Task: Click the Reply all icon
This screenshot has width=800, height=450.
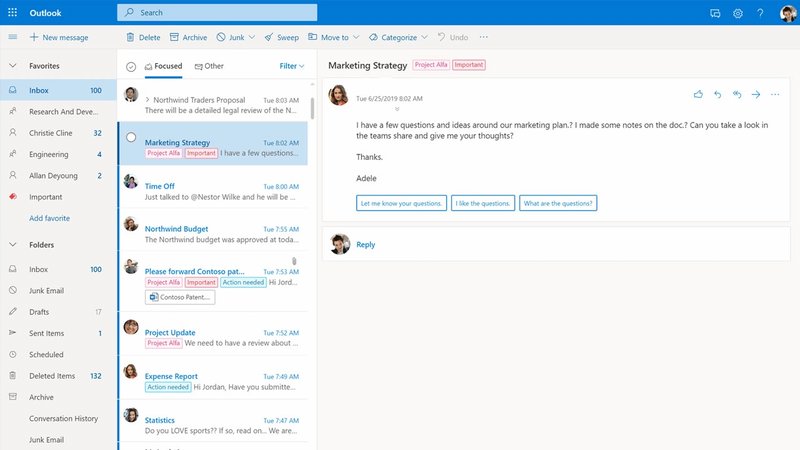Action: click(x=737, y=94)
